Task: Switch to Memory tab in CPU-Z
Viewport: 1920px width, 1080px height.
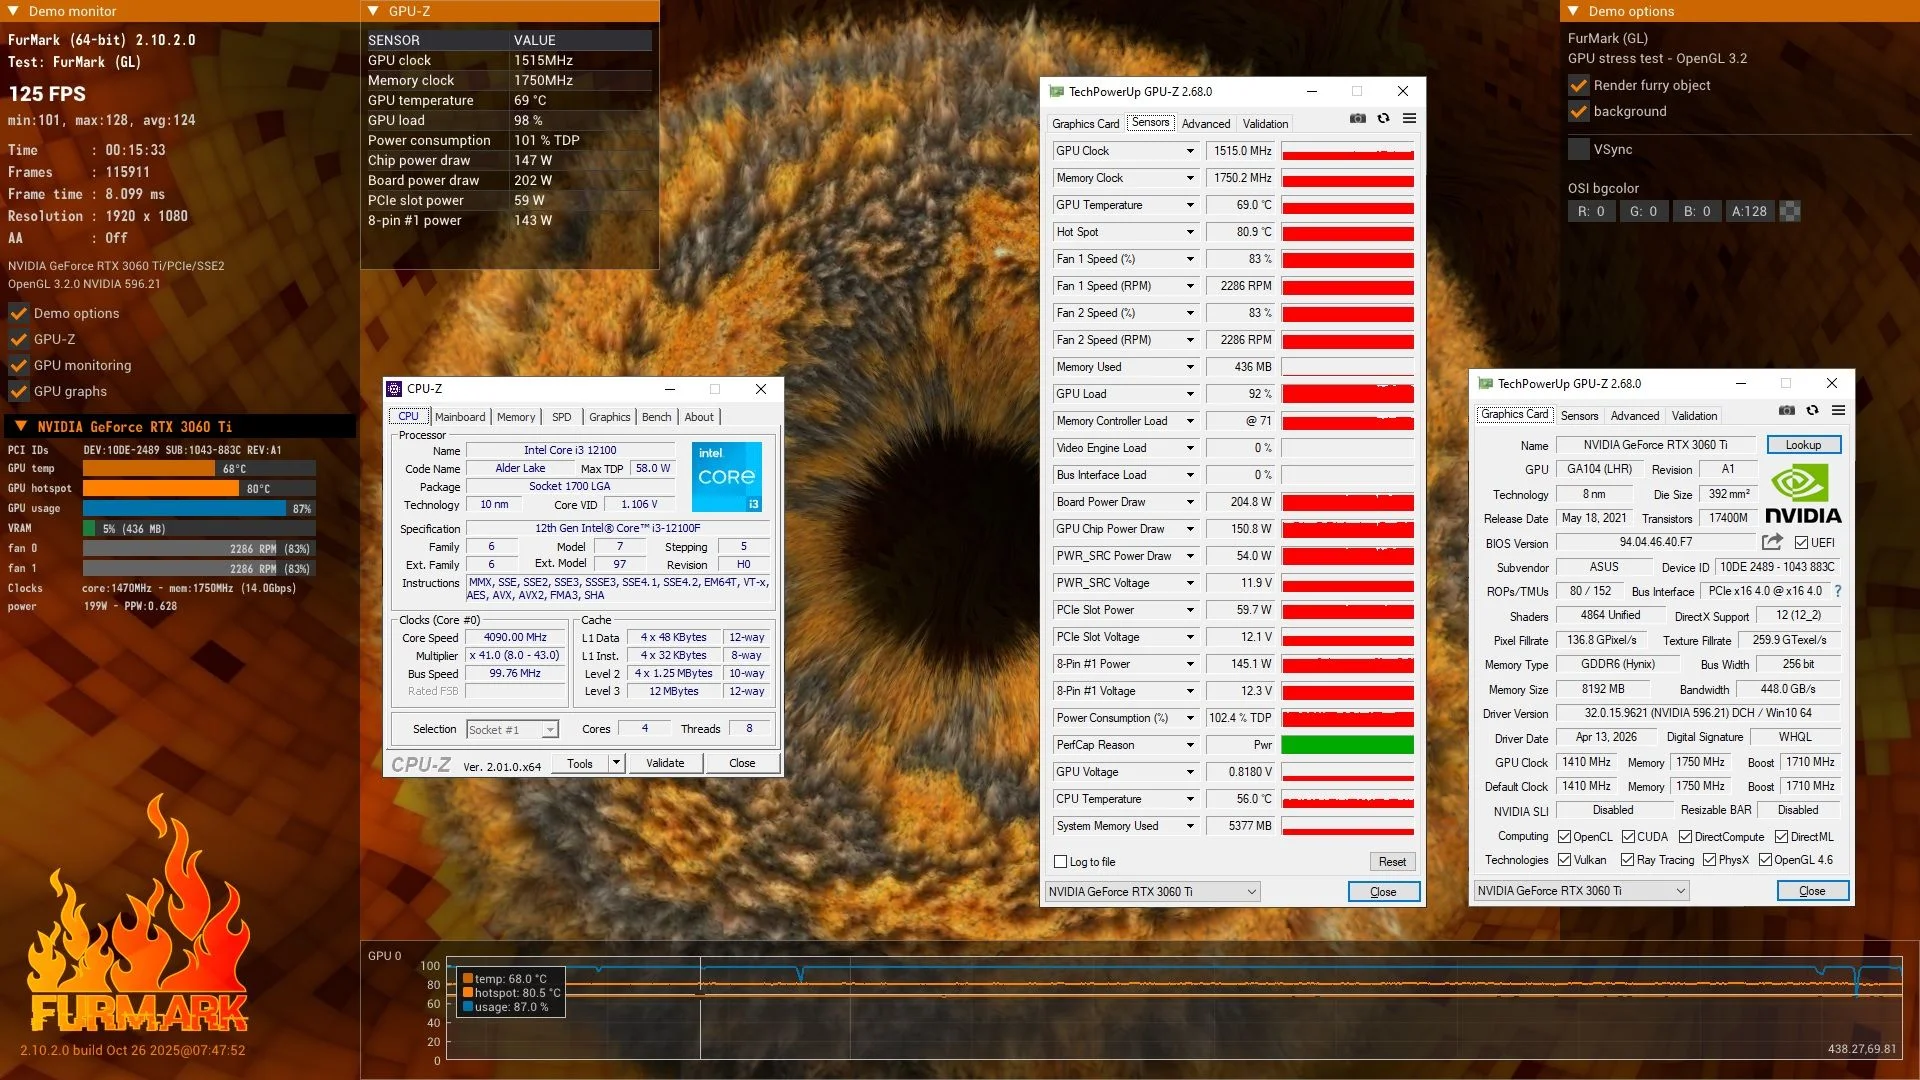Action: 516,417
